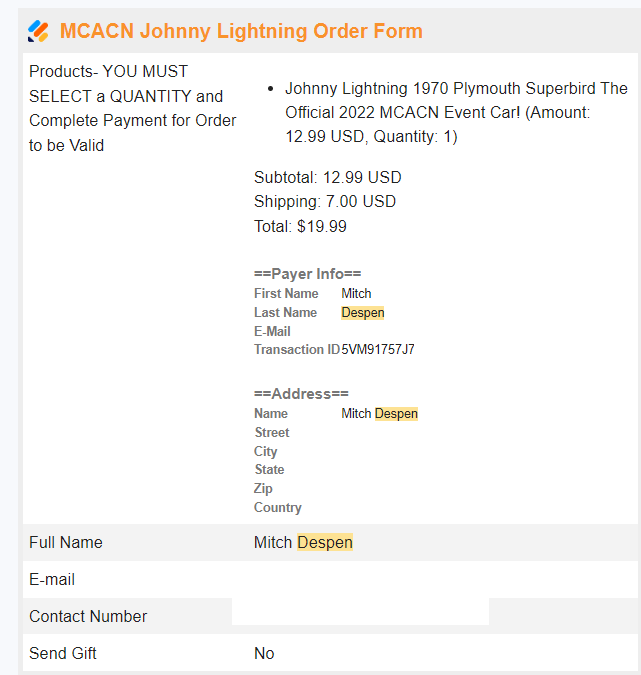
Task: Click the Jotform pencil logo icon
Action: 38,31
